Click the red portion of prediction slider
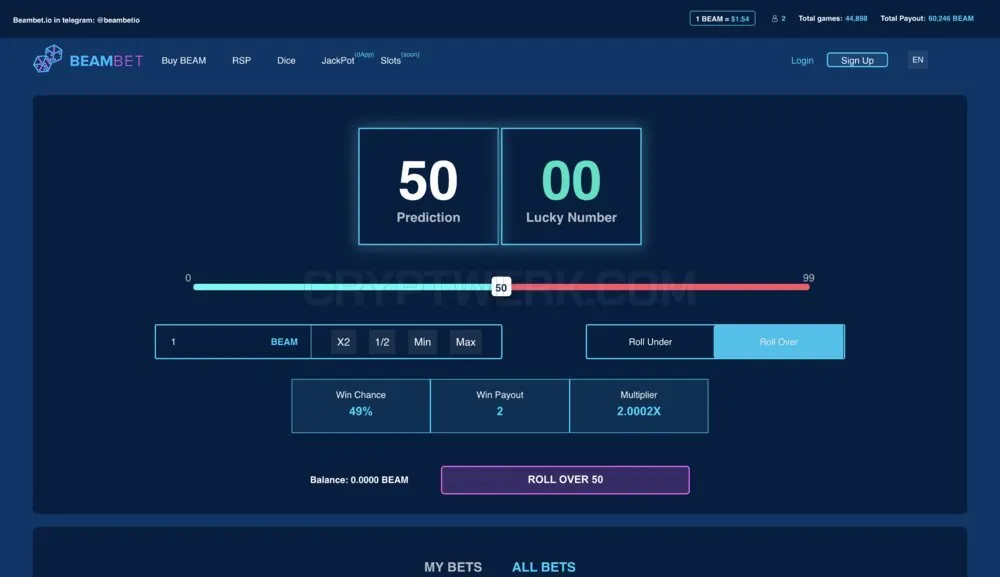Screen dimensions: 1000x577 coord(661,287)
